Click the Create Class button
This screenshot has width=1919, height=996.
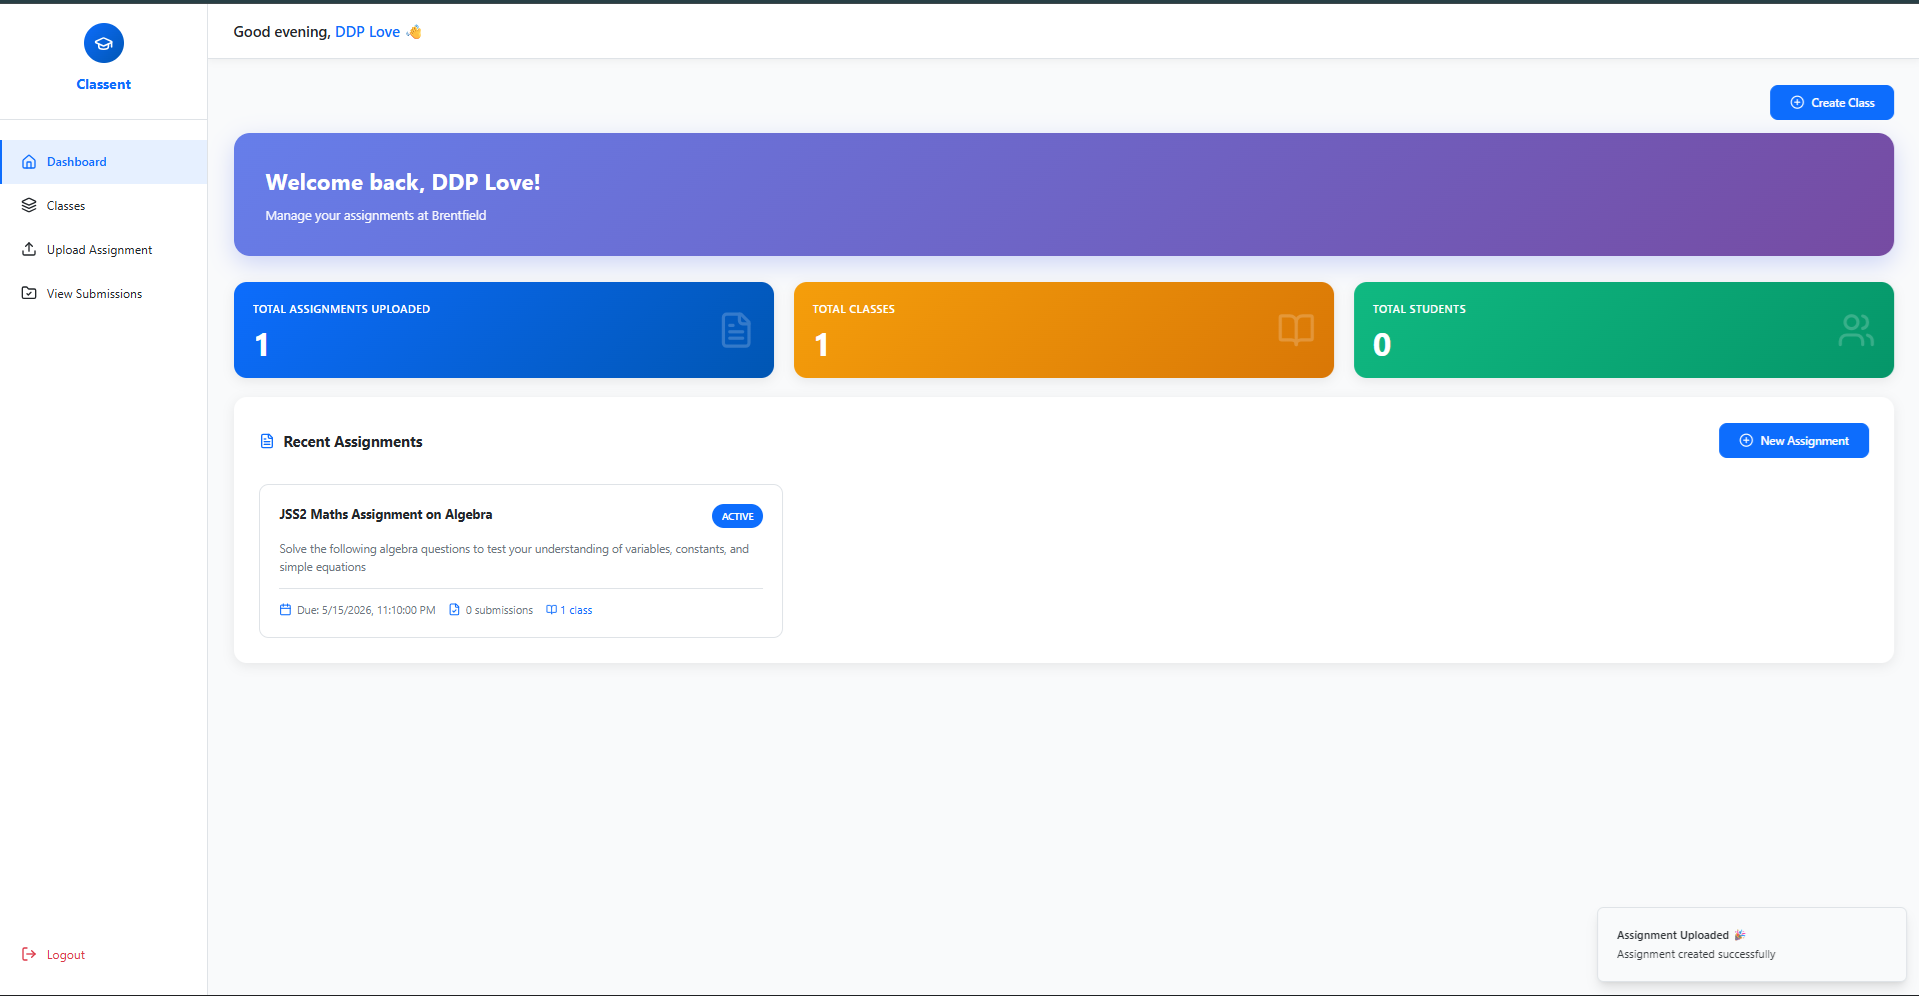1831,103
